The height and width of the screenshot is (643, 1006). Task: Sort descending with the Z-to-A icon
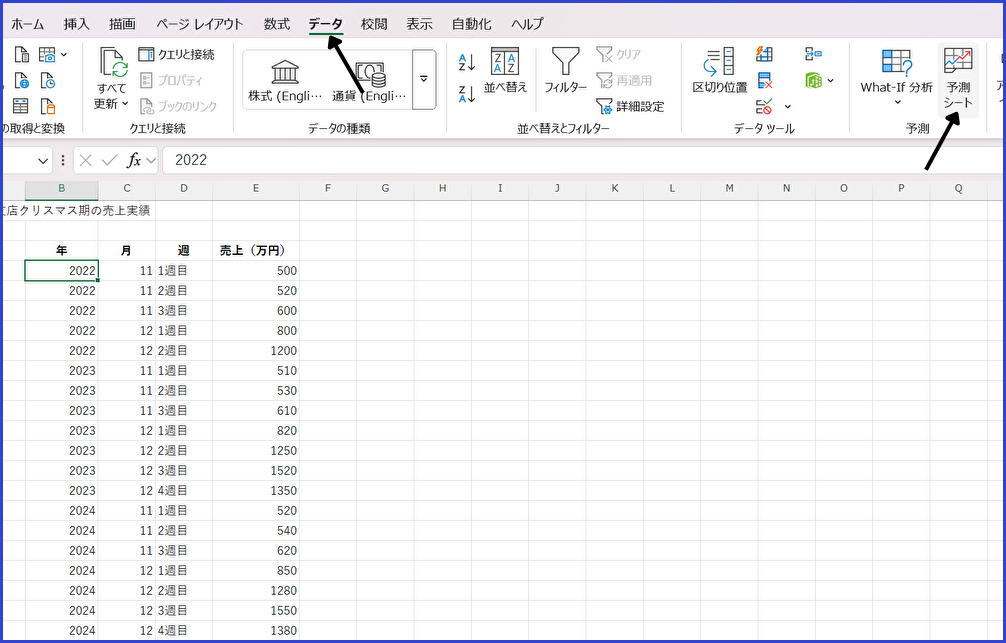click(467, 94)
